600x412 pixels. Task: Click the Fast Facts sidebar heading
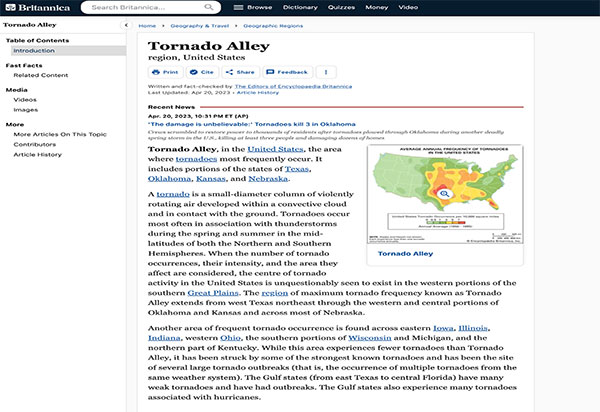coord(24,65)
